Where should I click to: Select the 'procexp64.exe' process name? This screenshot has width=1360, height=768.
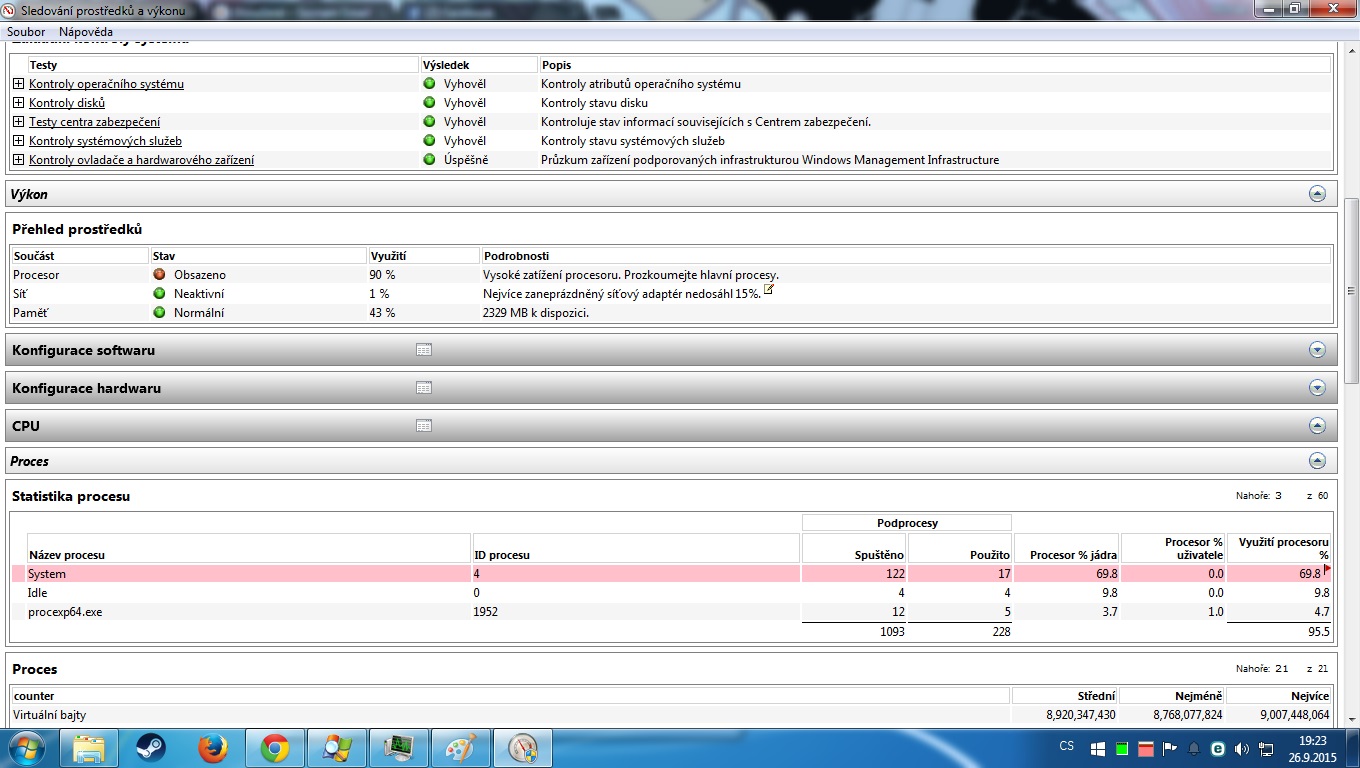coord(65,612)
